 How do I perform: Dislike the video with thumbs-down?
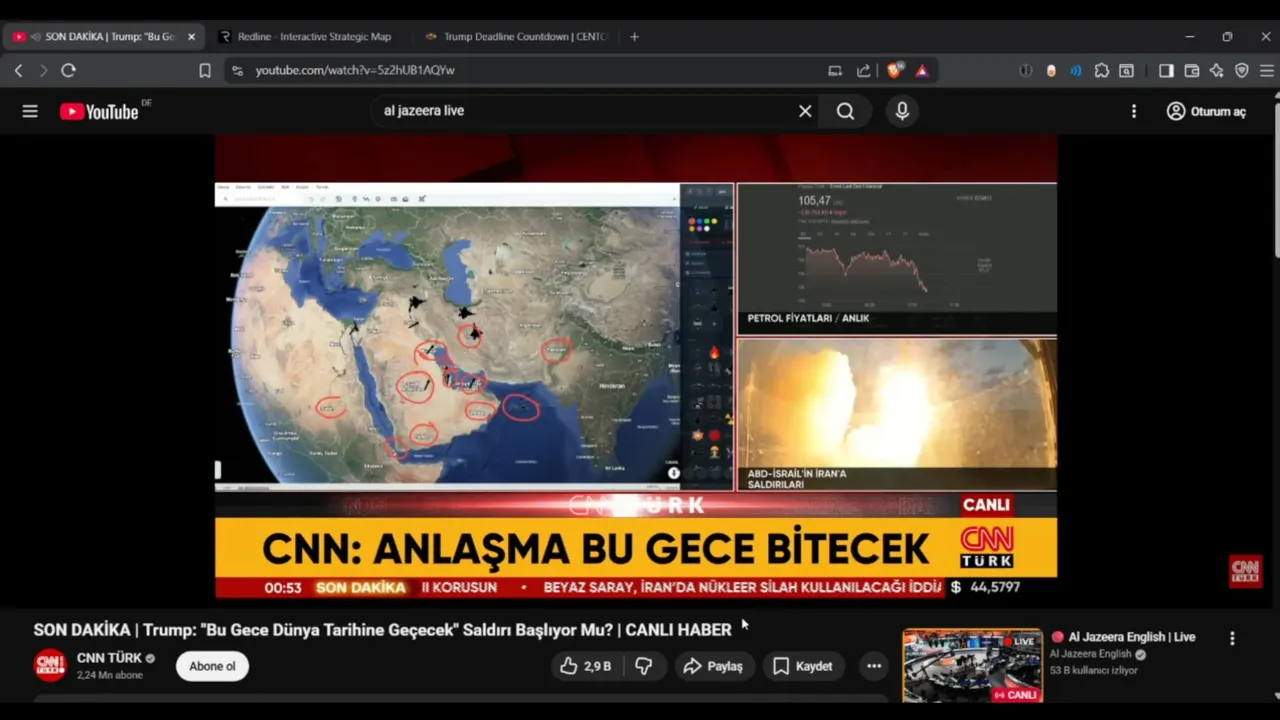[x=644, y=666]
